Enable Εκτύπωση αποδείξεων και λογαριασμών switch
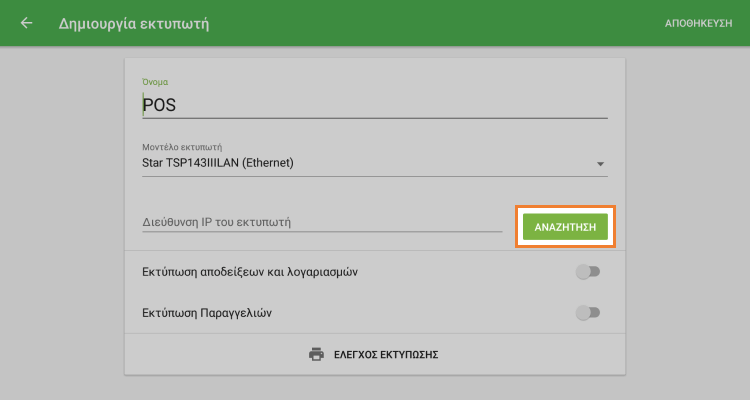 [588, 271]
